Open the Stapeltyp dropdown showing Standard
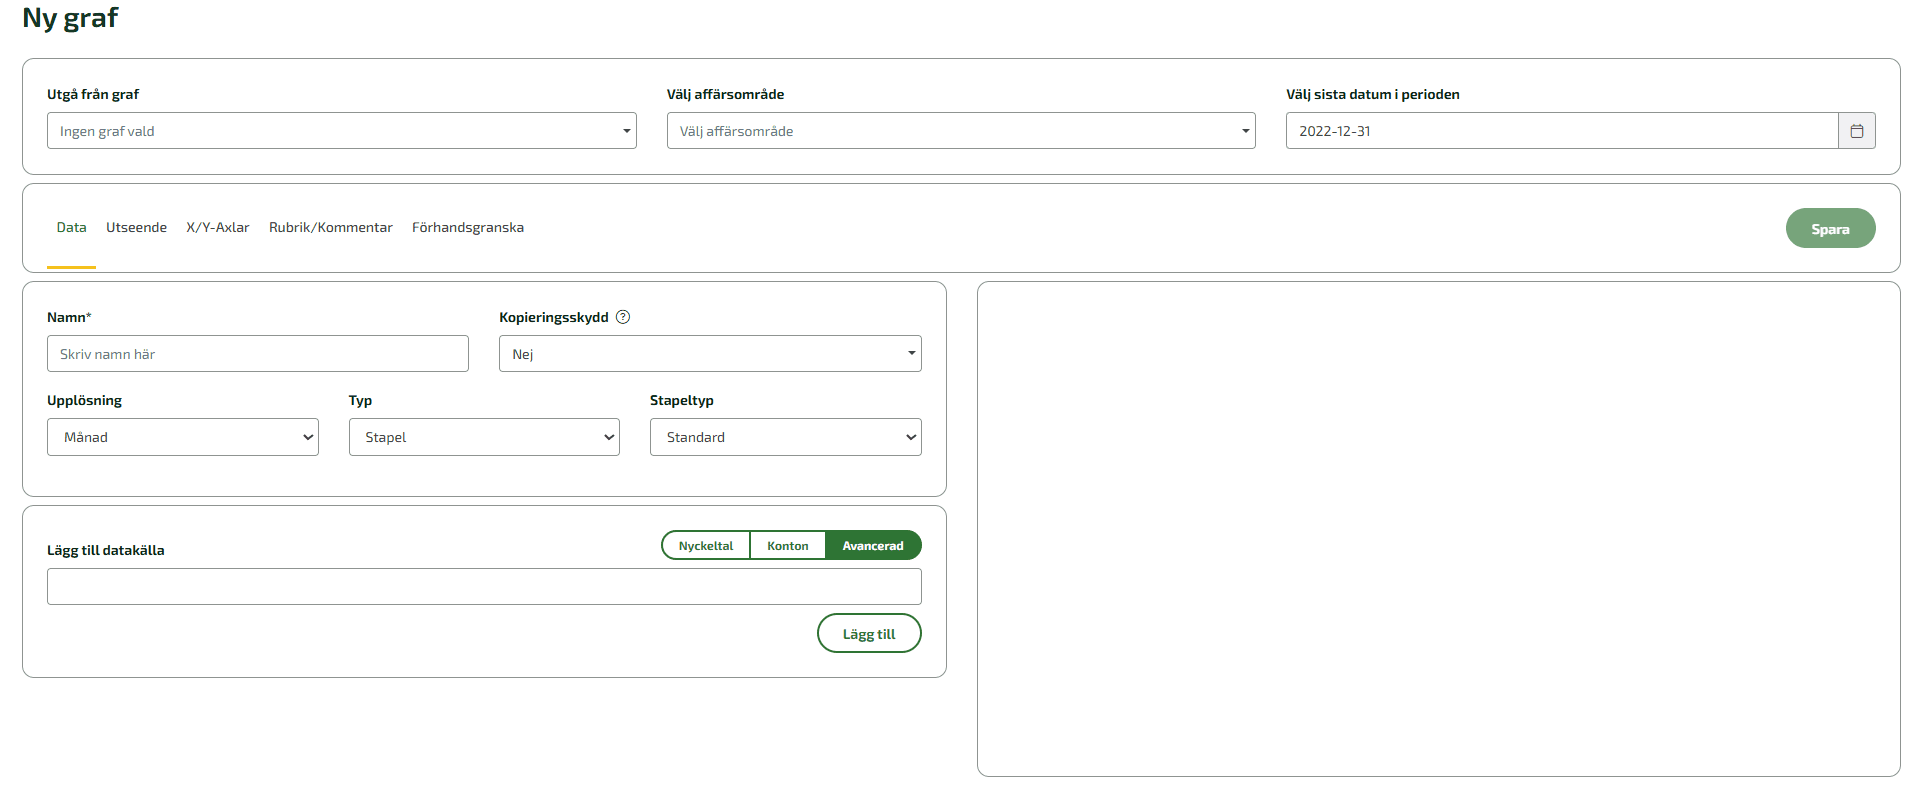1928x787 pixels. (x=786, y=437)
